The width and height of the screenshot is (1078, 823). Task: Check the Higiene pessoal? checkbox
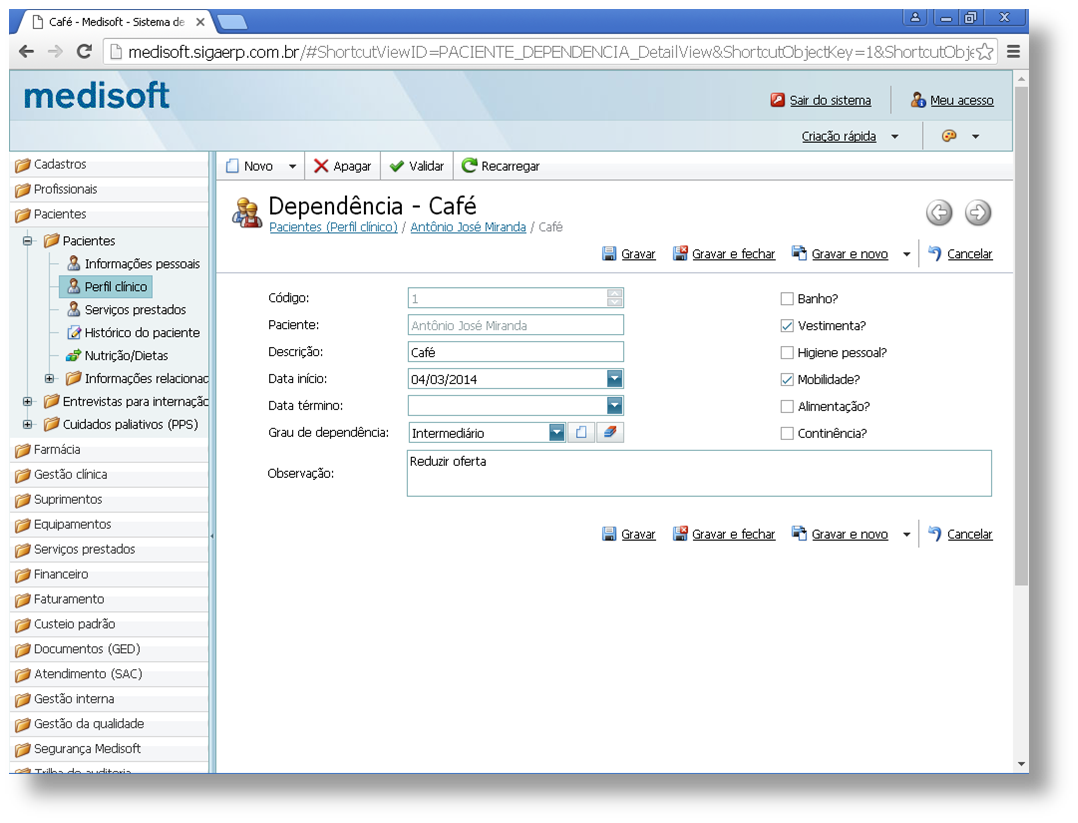pyautogui.click(x=787, y=353)
